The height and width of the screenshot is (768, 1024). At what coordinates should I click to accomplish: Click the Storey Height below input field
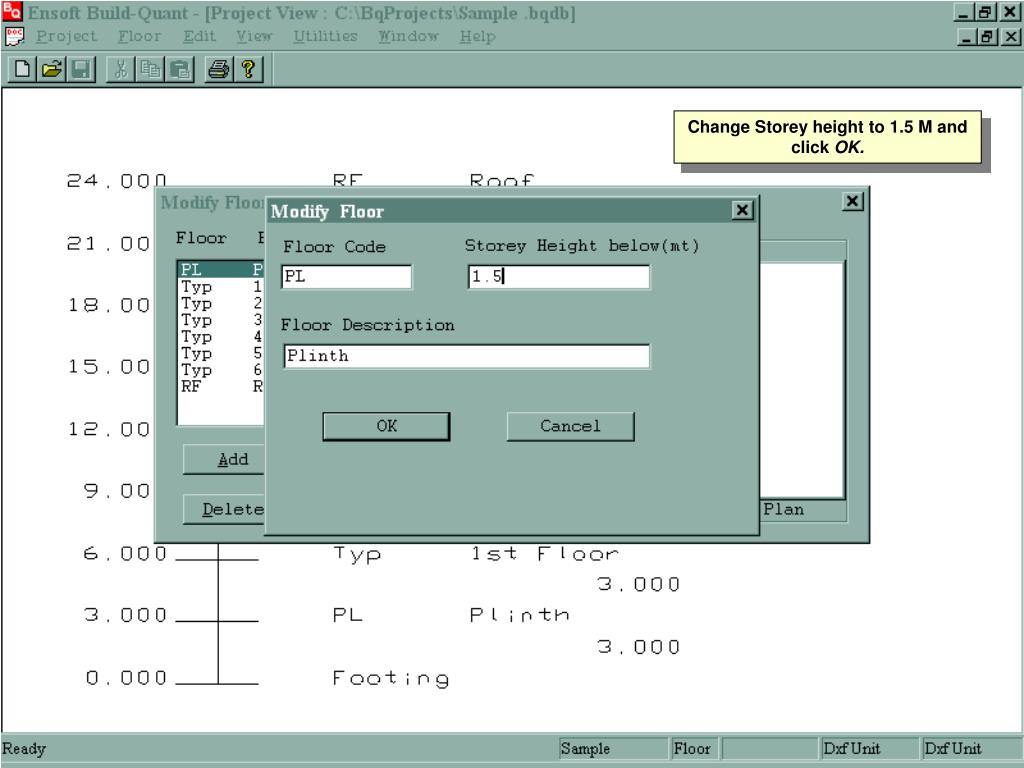pos(558,277)
